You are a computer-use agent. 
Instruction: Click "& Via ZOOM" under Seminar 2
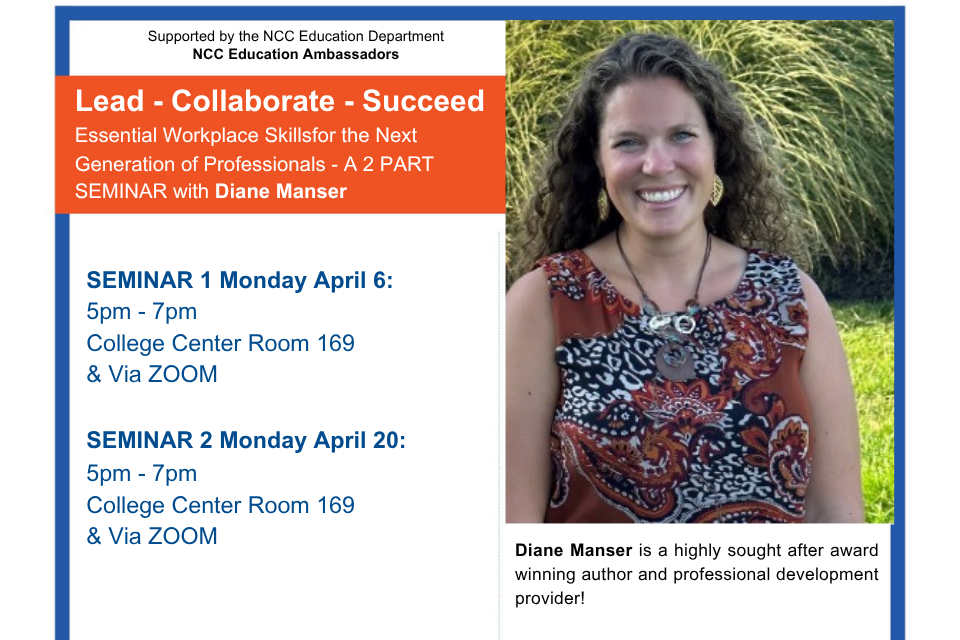(x=151, y=536)
